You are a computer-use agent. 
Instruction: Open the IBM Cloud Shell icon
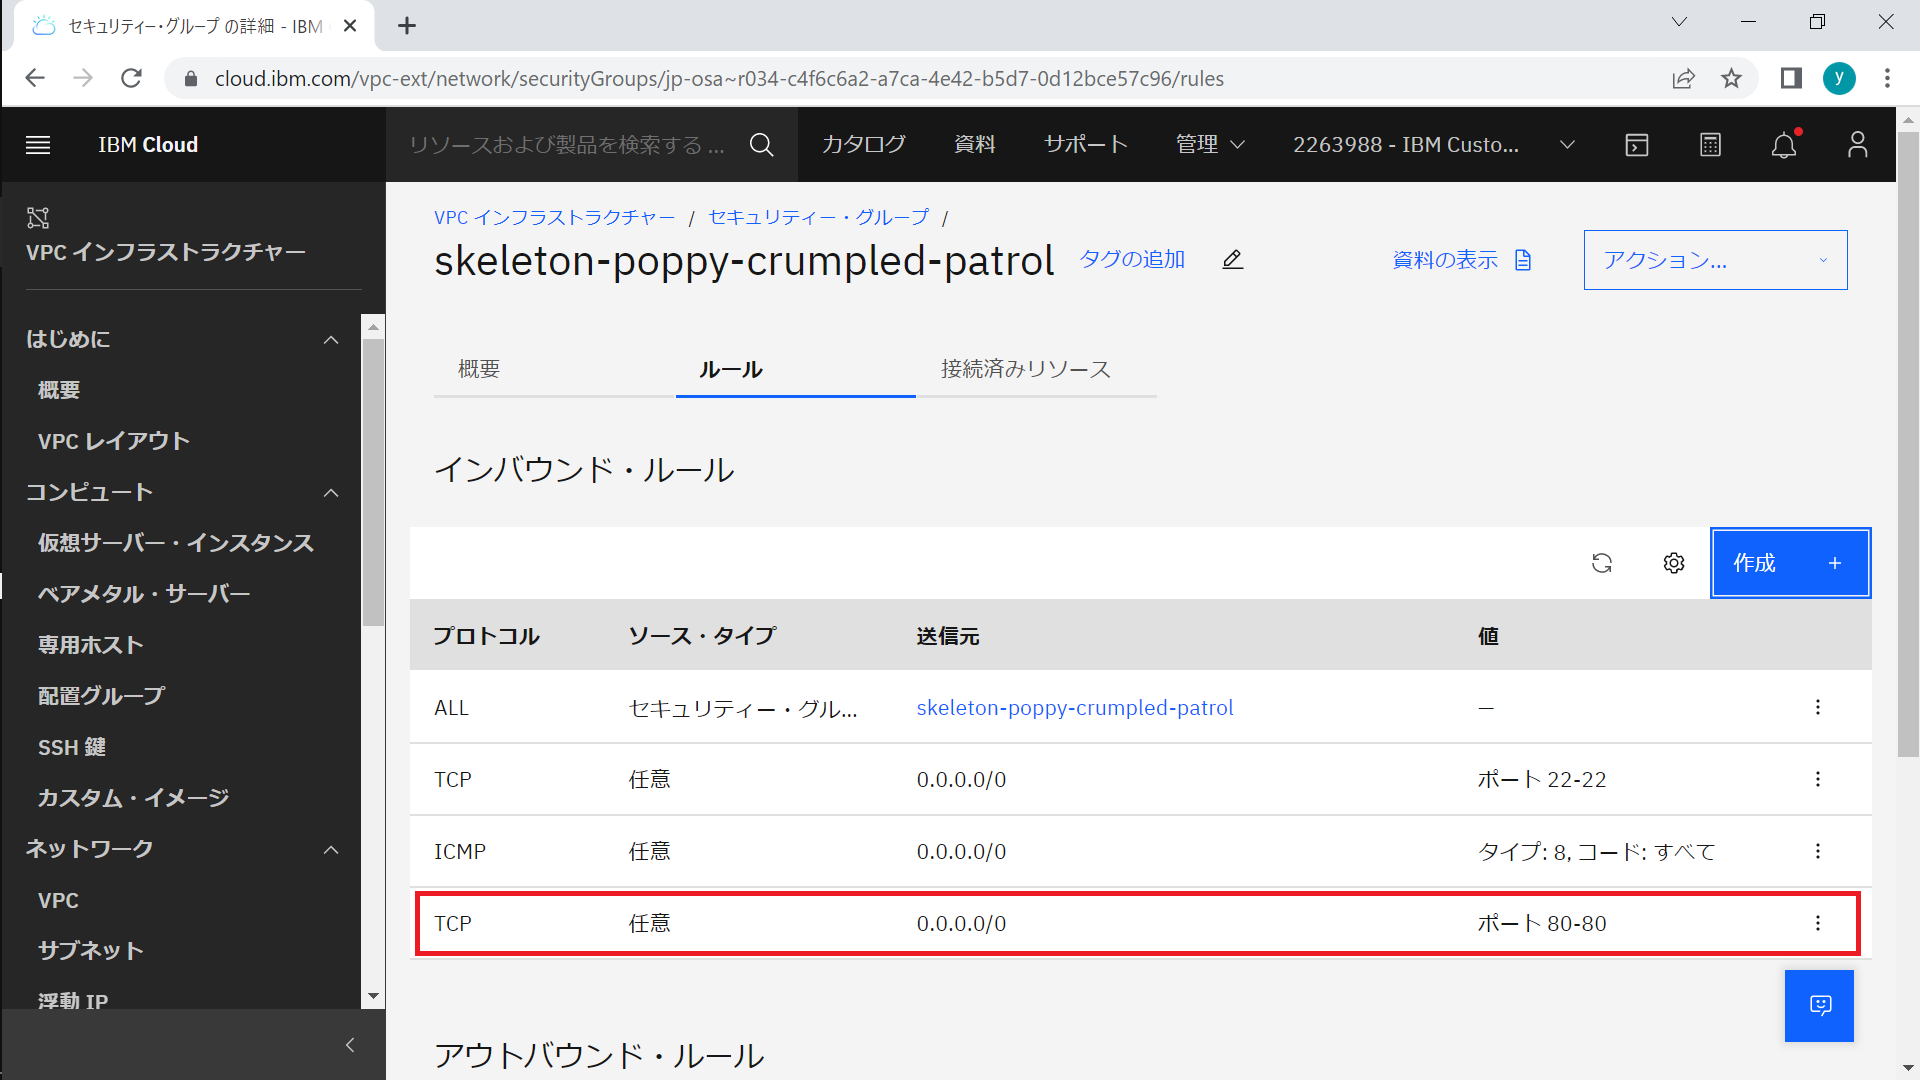tap(1637, 145)
